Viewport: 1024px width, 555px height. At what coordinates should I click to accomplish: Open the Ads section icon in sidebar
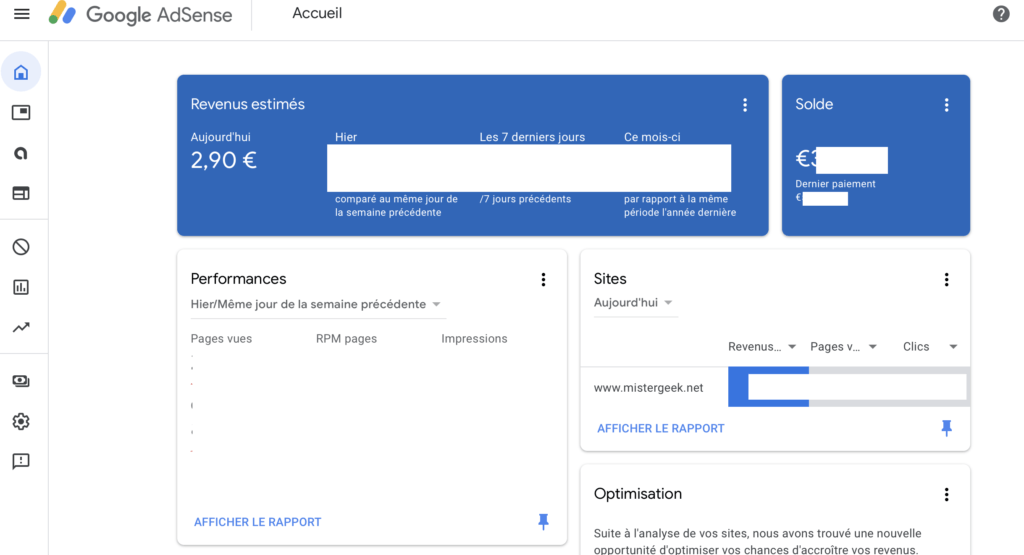(21, 112)
